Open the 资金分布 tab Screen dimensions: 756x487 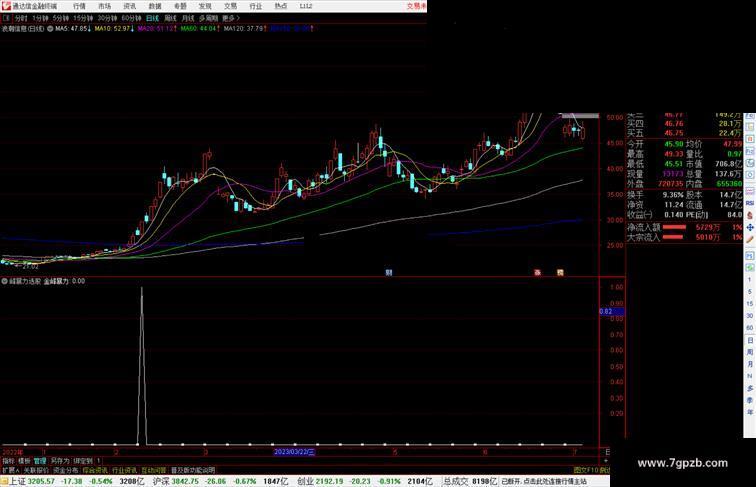(x=66, y=470)
